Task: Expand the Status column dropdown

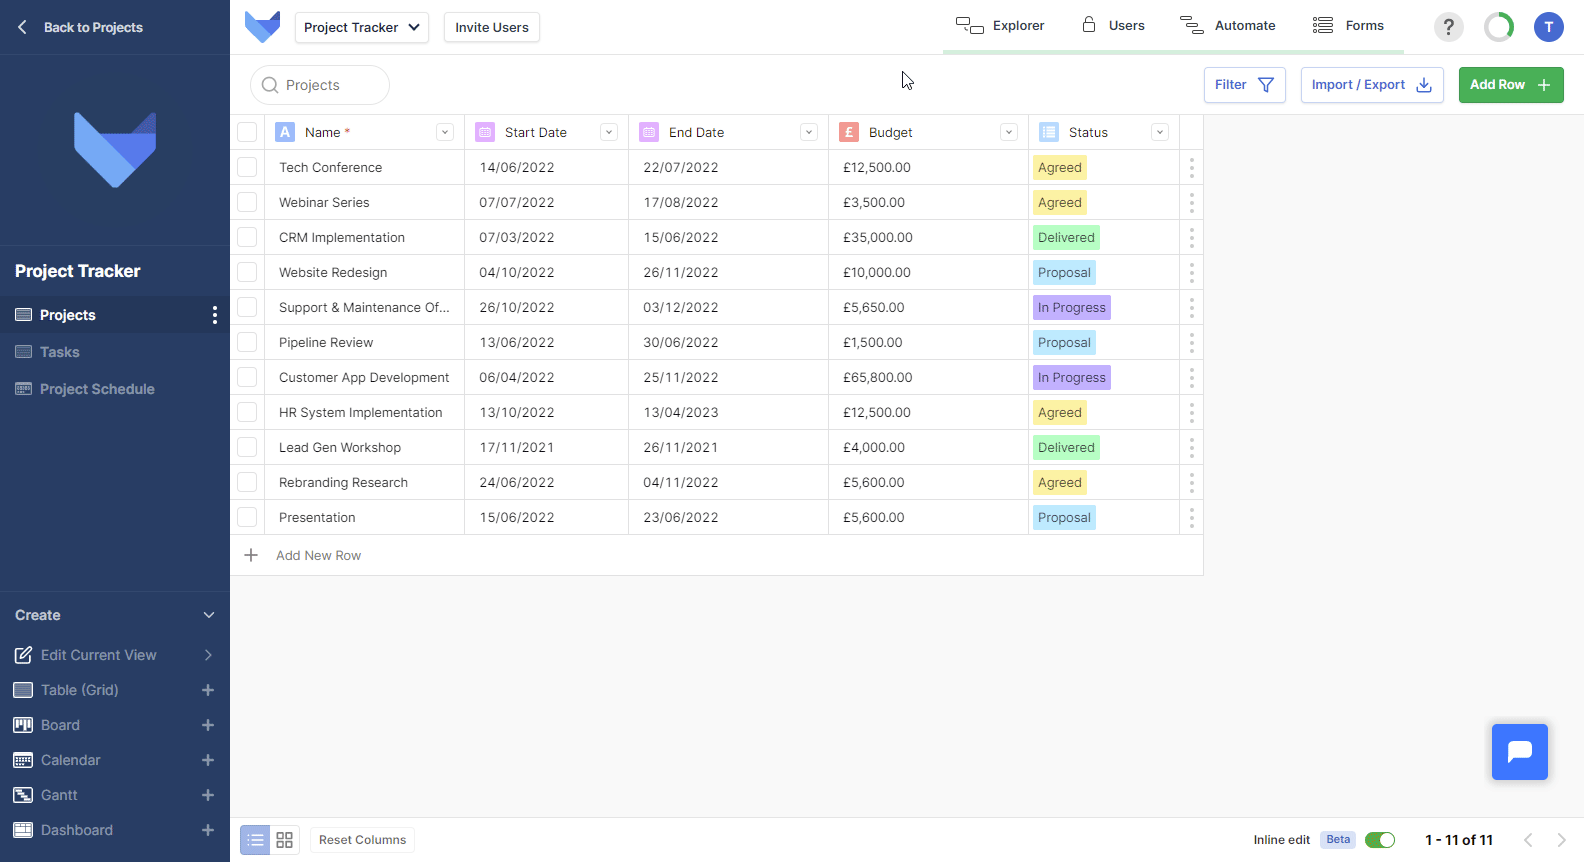Action: click(1160, 132)
